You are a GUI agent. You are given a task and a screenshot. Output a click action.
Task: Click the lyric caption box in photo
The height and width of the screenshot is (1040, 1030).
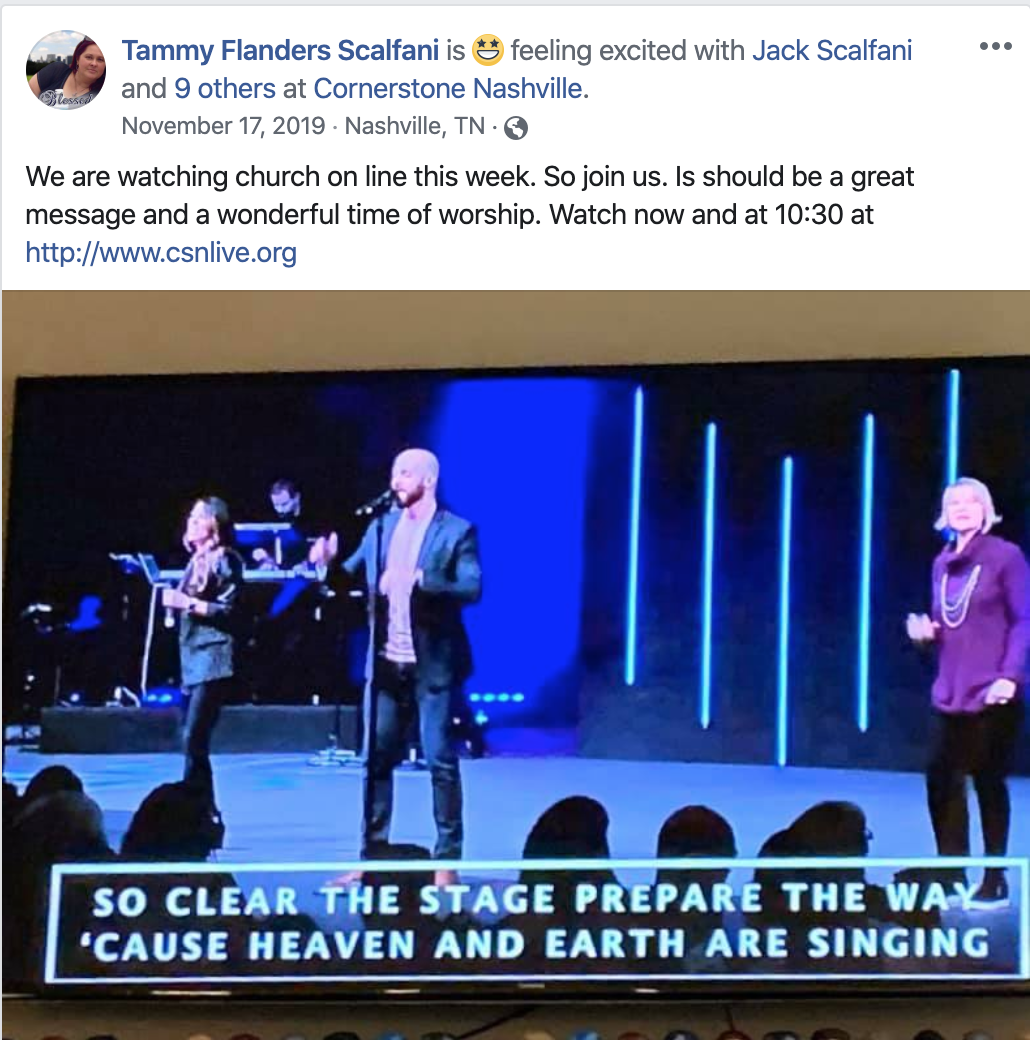tap(536, 921)
